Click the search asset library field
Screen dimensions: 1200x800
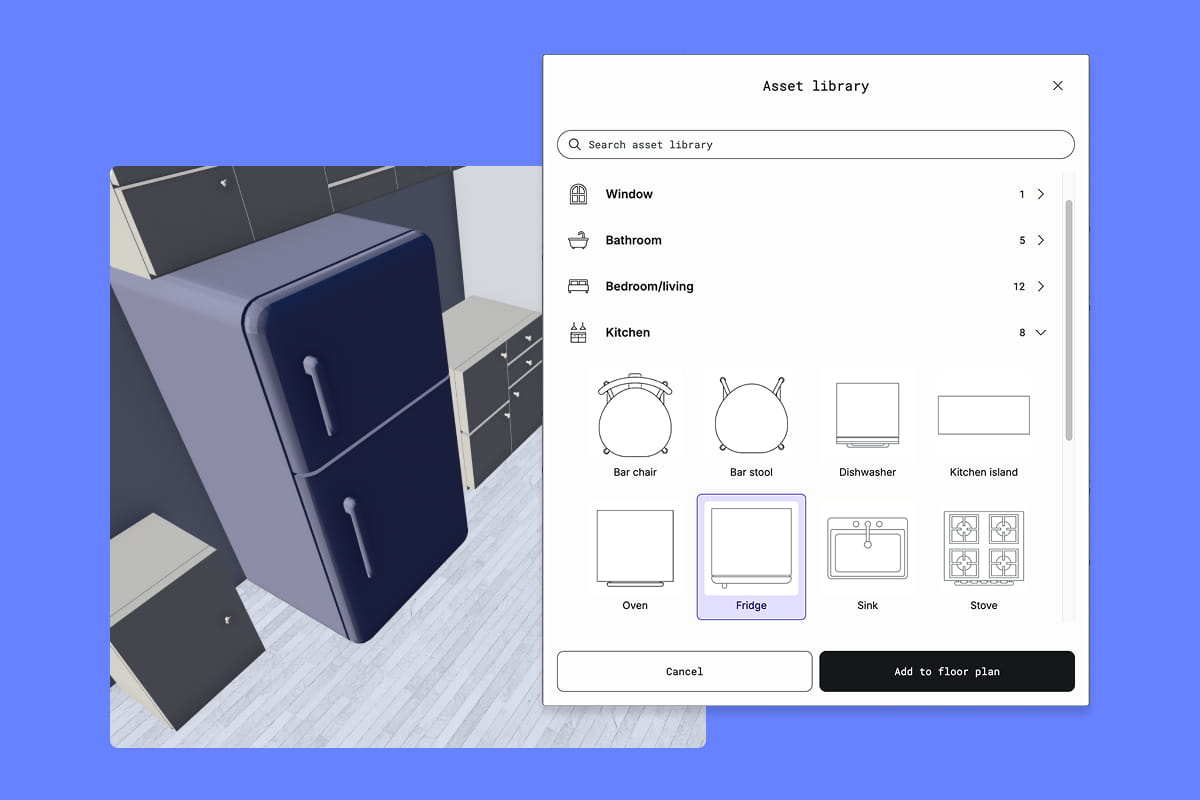tap(815, 144)
